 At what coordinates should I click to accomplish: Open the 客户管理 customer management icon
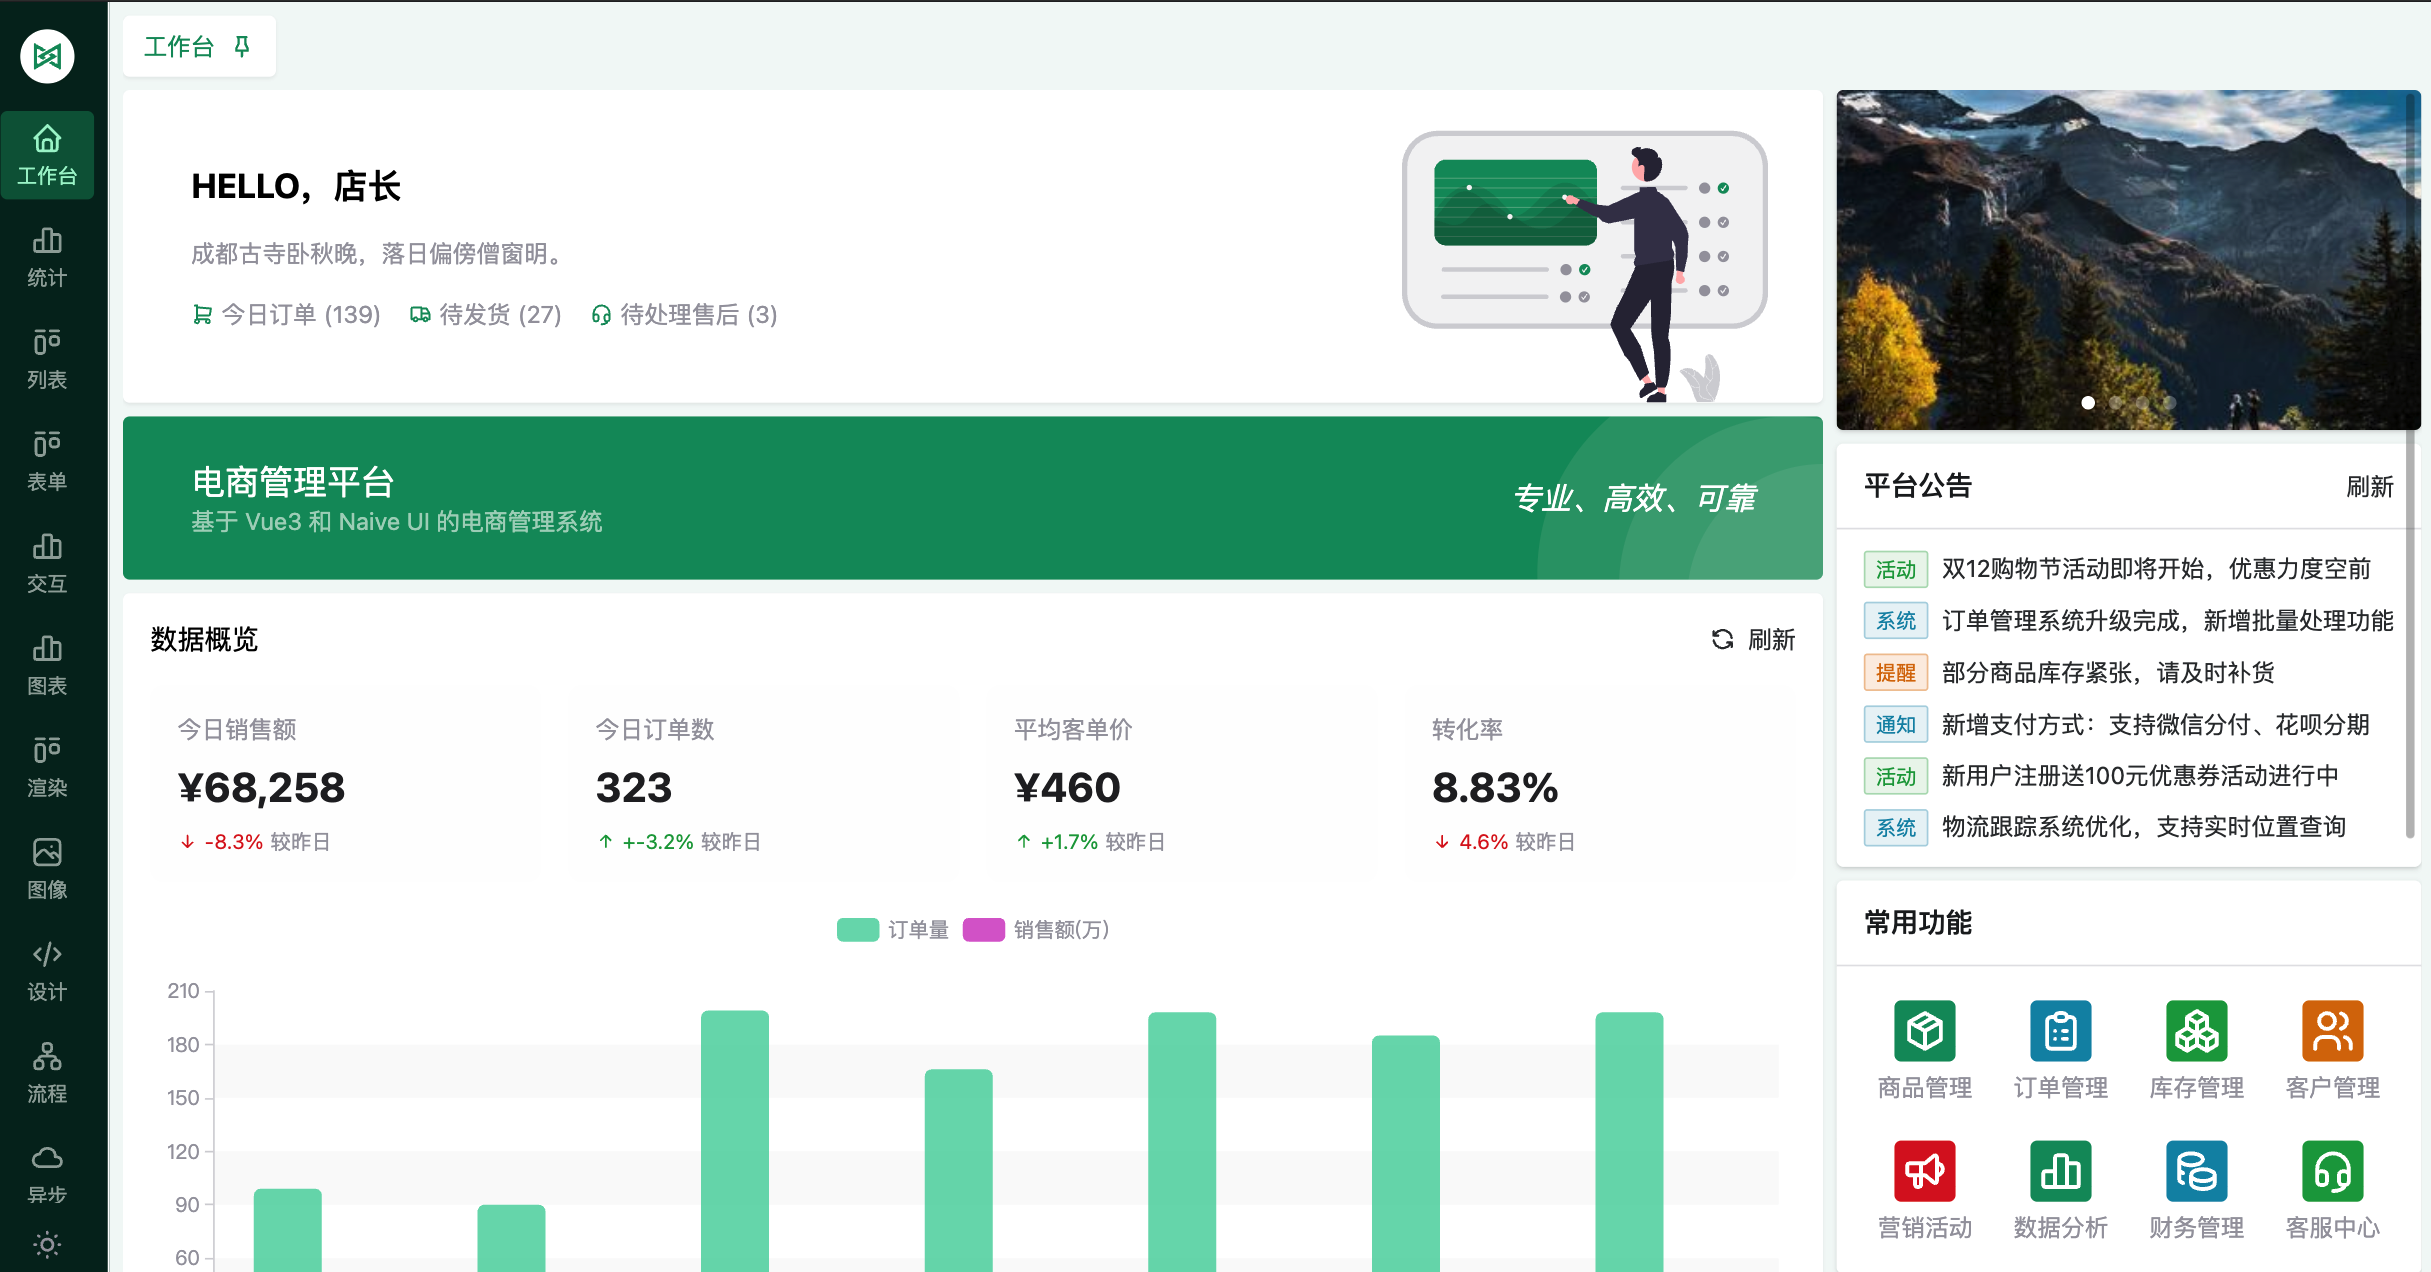coord(2332,1031)
